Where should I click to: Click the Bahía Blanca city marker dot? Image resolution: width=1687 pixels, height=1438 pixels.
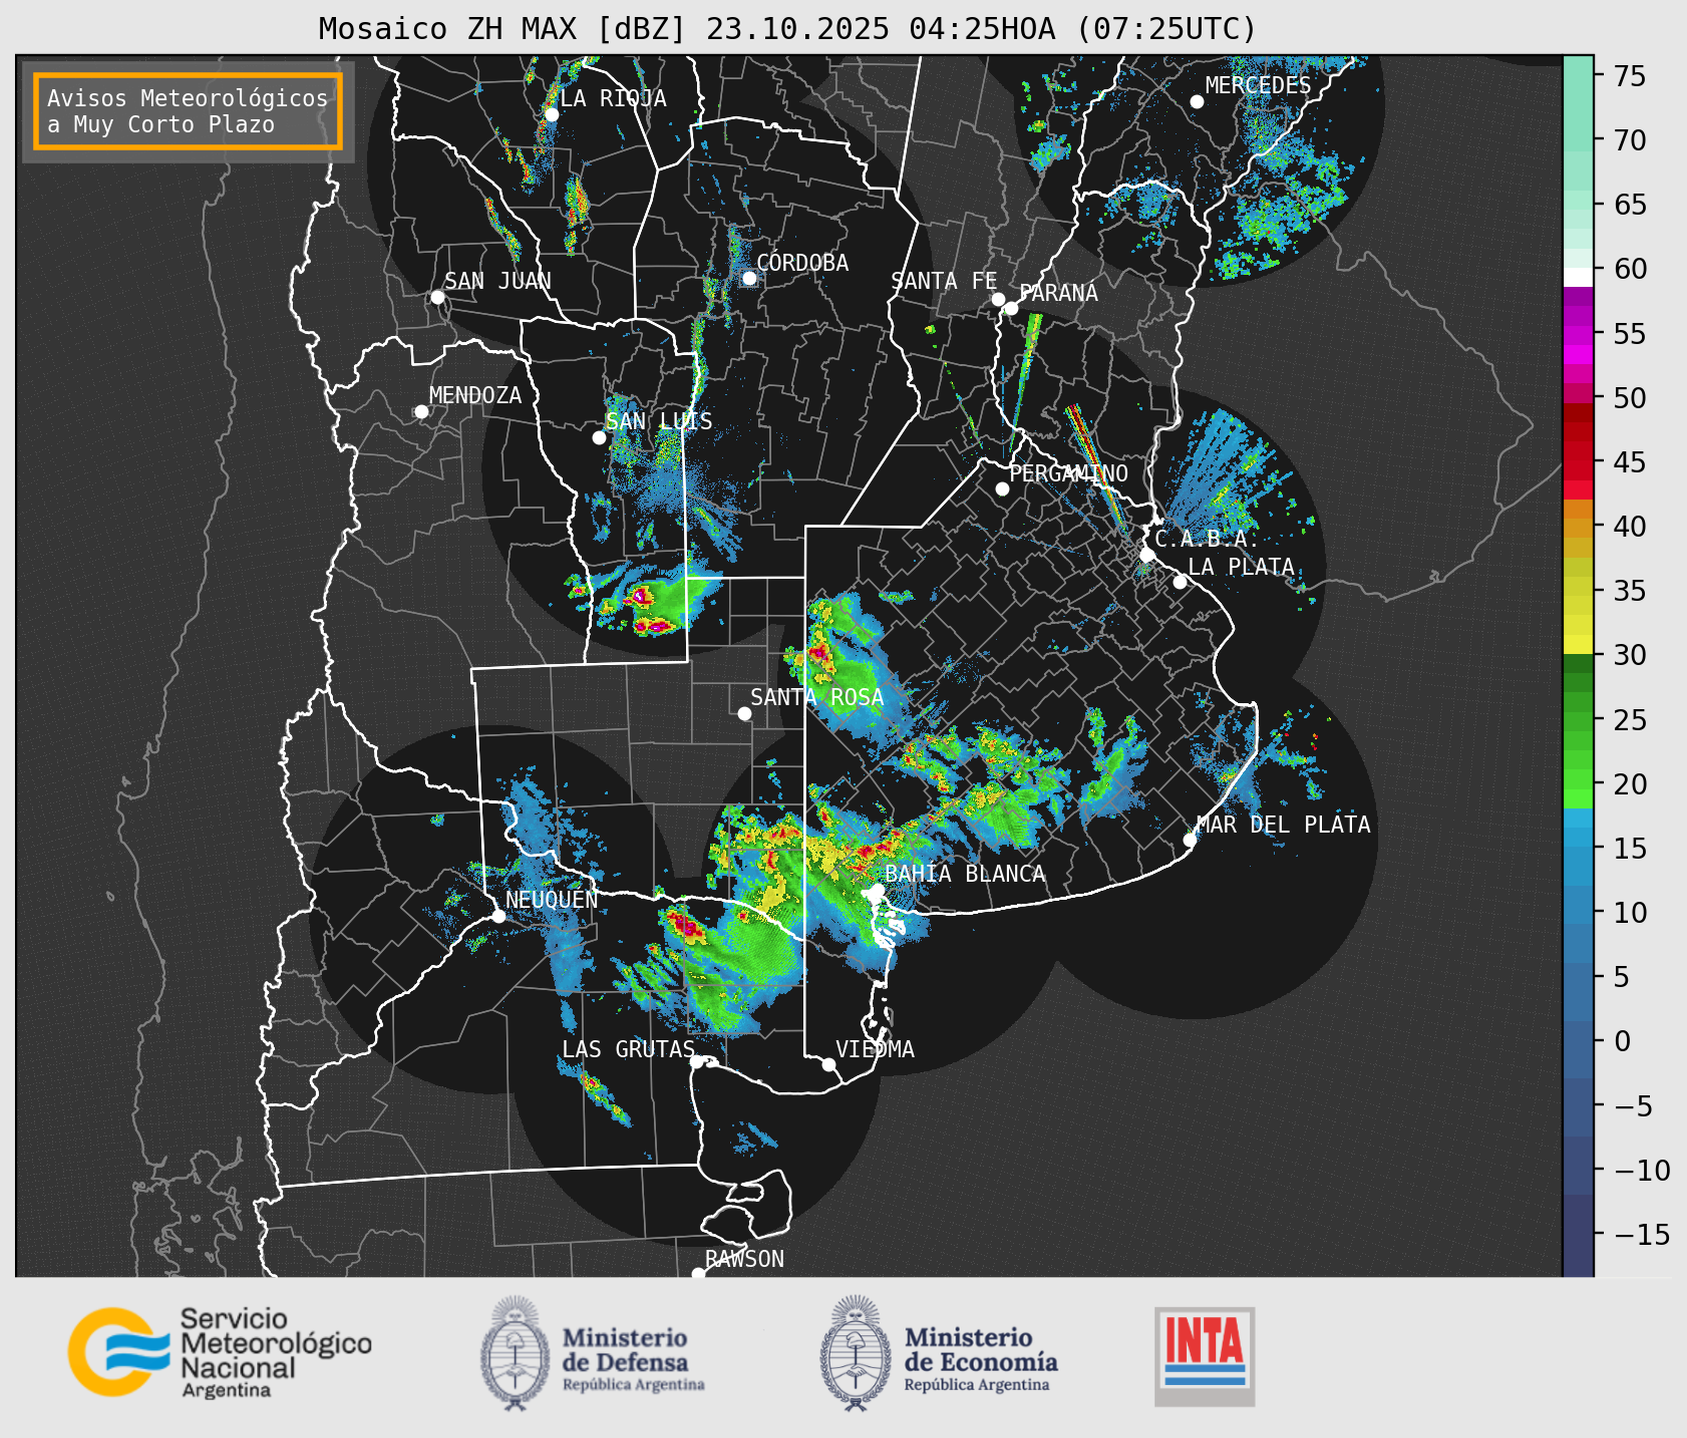(877, 890)
